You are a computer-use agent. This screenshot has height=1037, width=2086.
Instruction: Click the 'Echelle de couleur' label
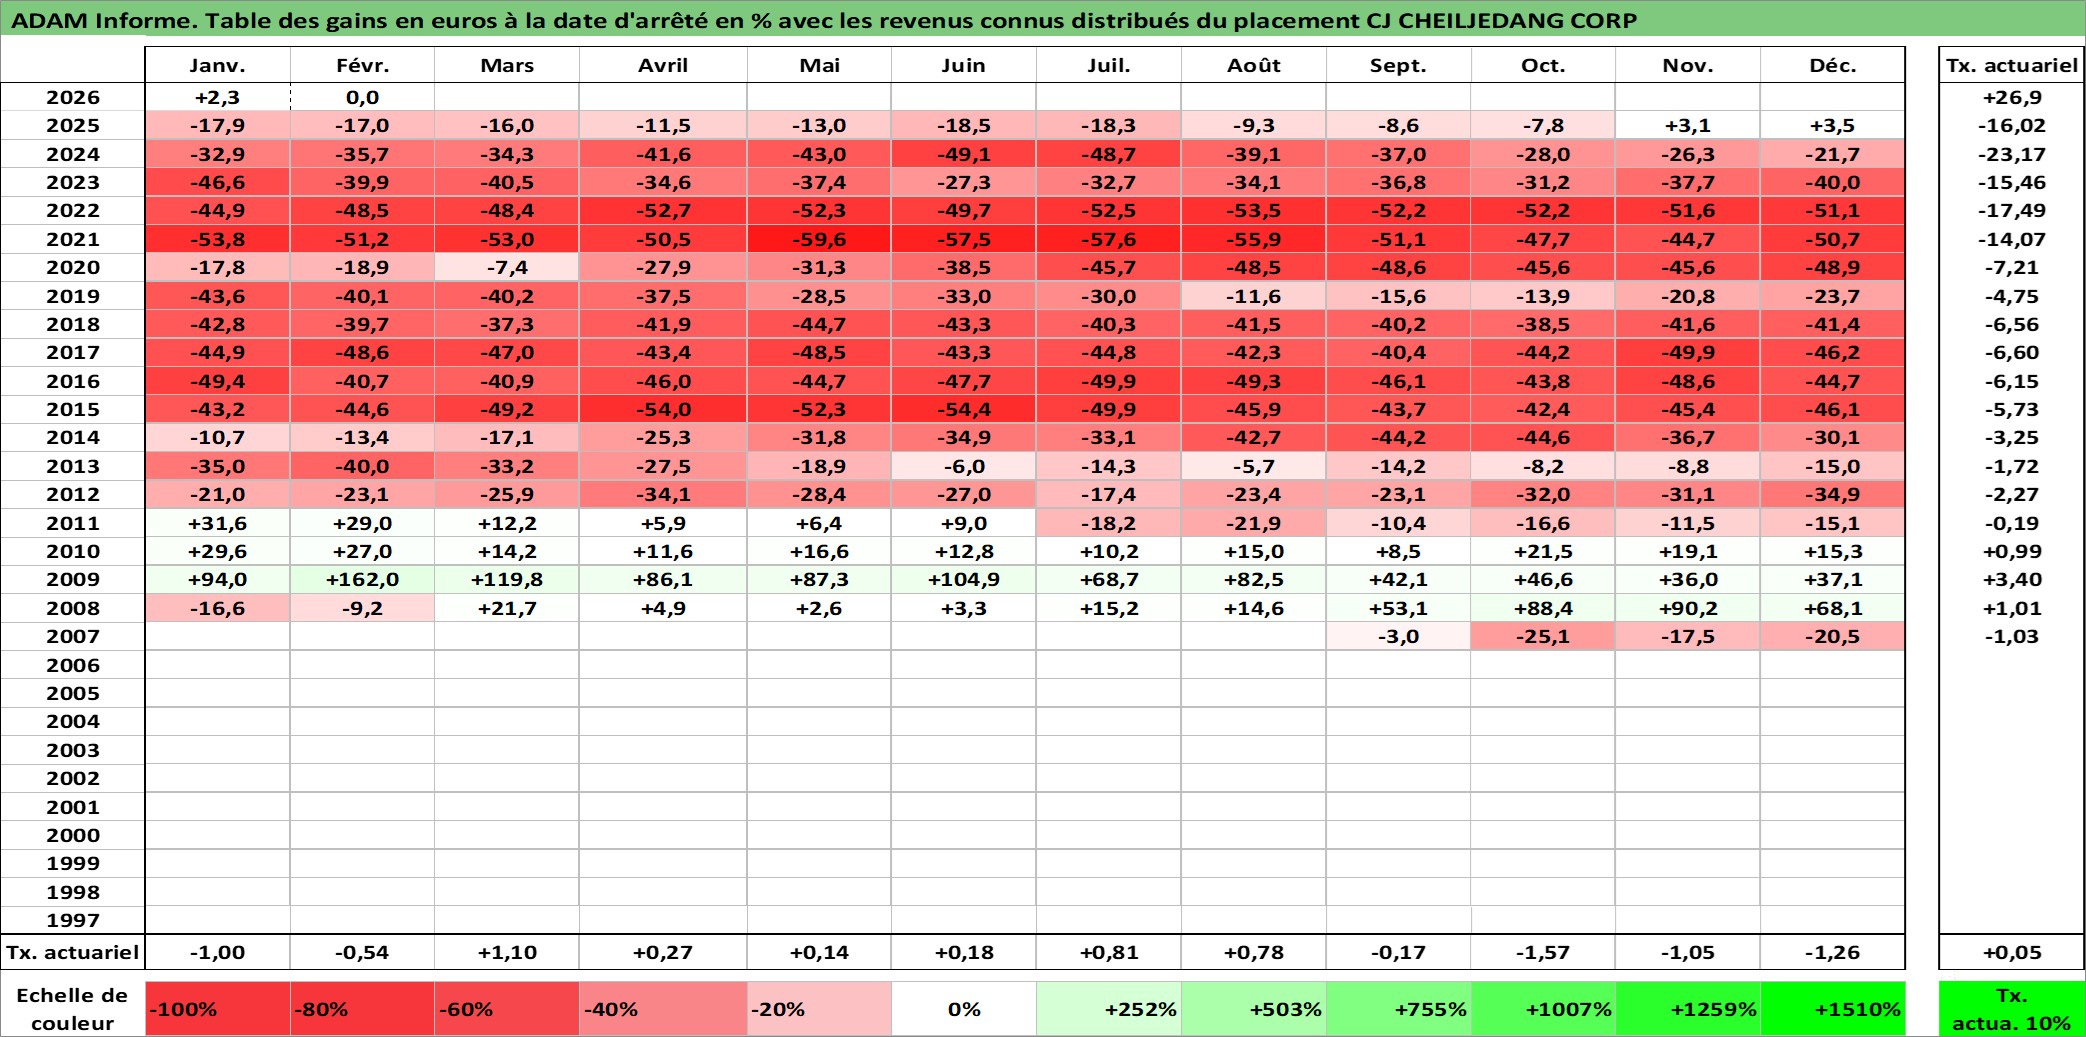[x=73, y=1009]
